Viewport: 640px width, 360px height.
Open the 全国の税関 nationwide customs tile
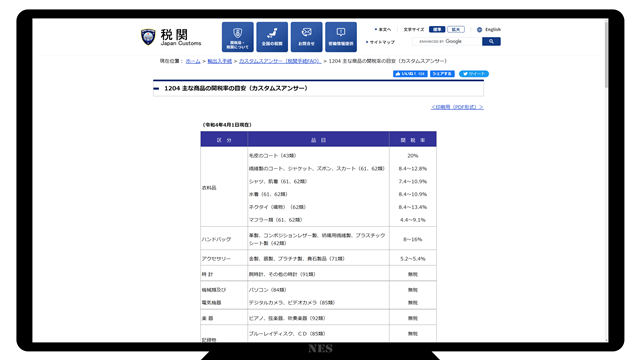272,37
